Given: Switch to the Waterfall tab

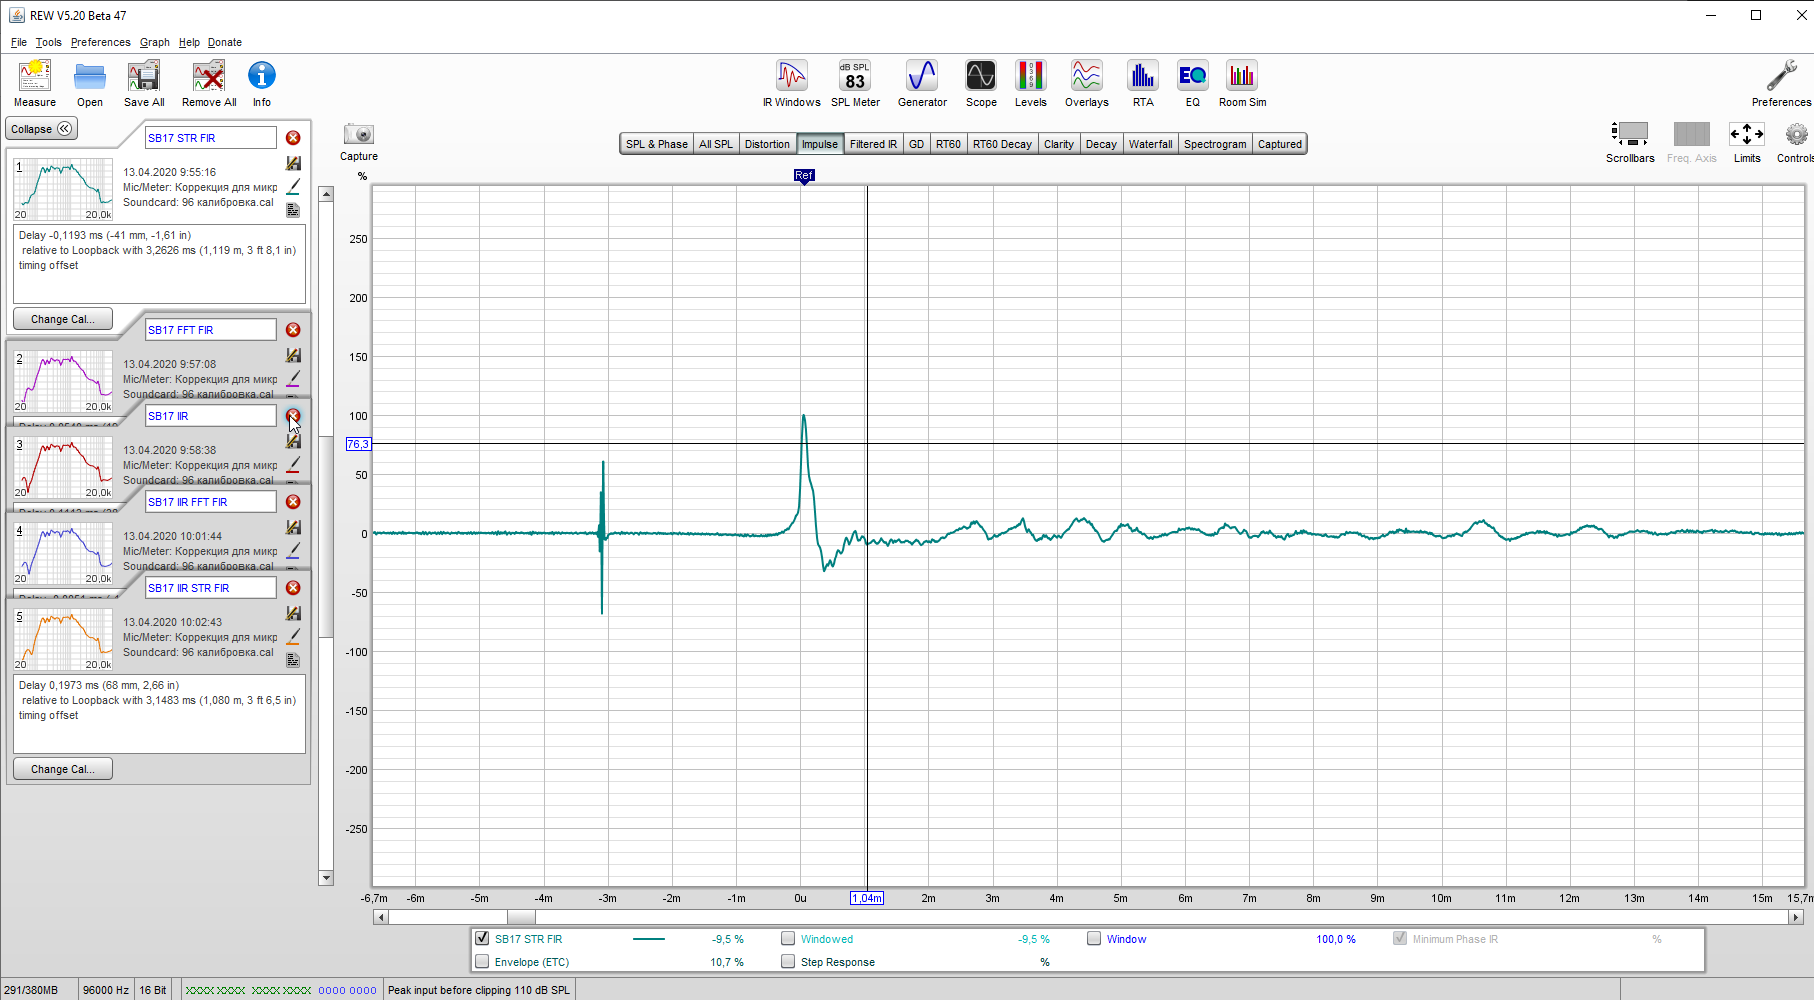Looking at the screenshot, I should coord(1150,144).
